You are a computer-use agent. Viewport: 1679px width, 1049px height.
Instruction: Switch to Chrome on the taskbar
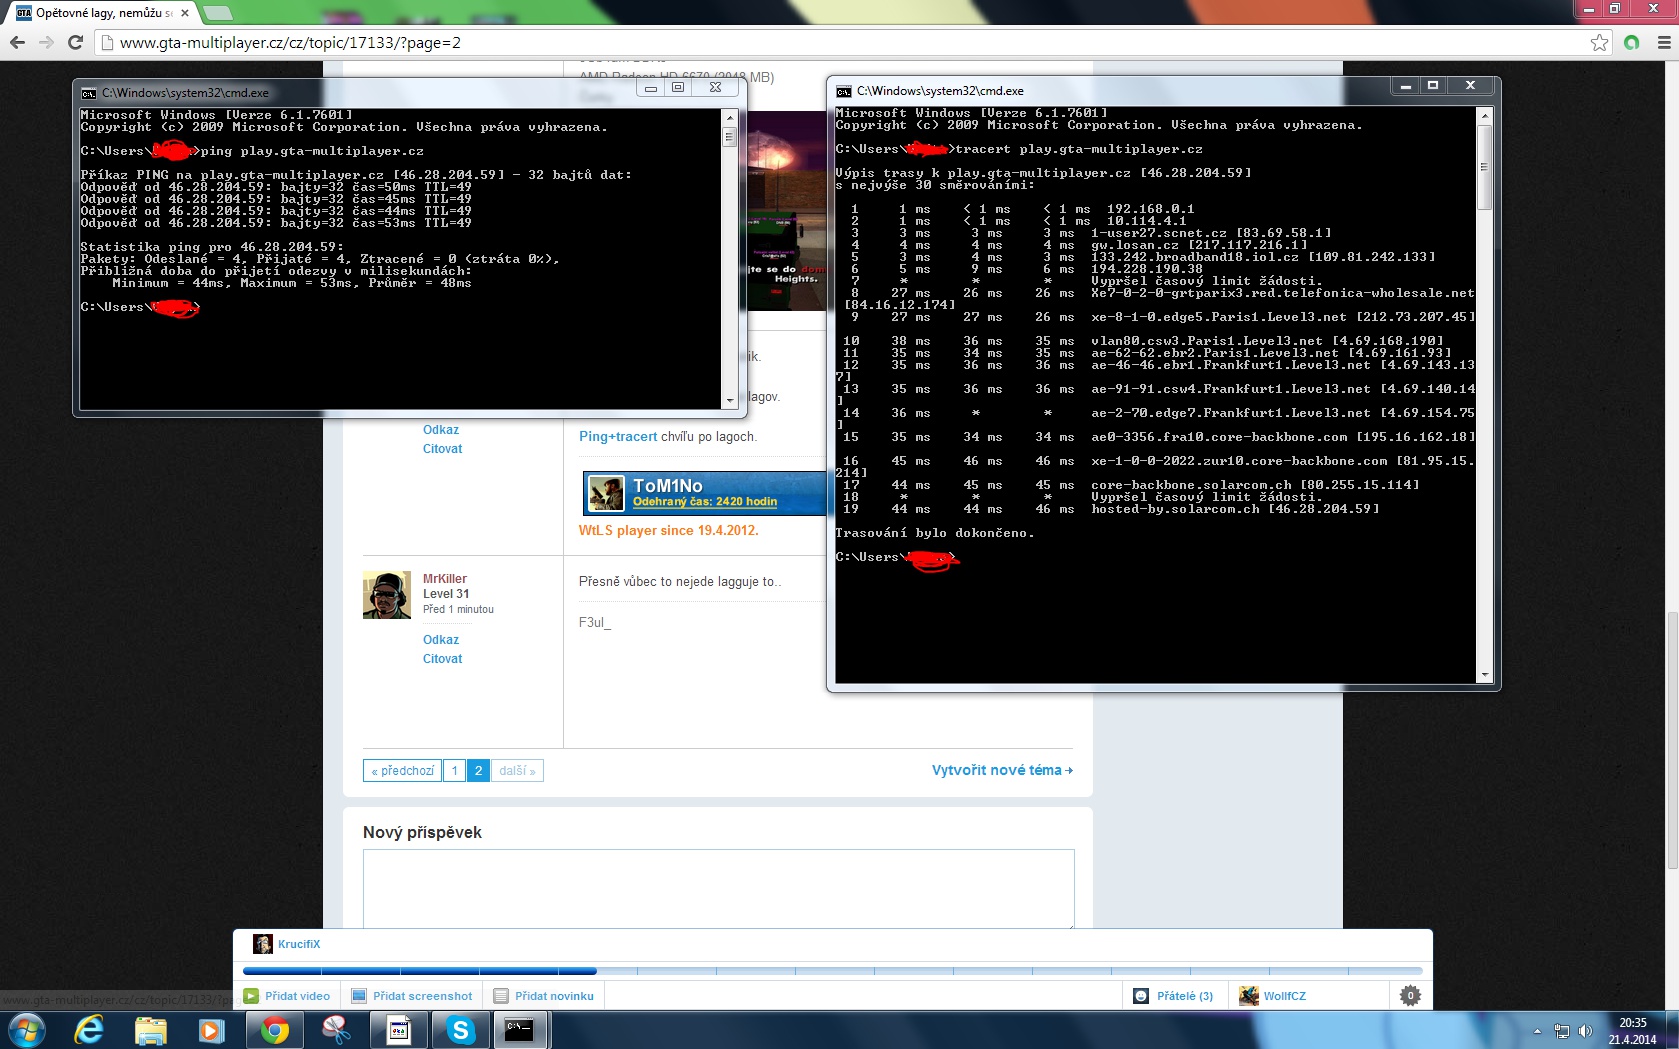274,1030
